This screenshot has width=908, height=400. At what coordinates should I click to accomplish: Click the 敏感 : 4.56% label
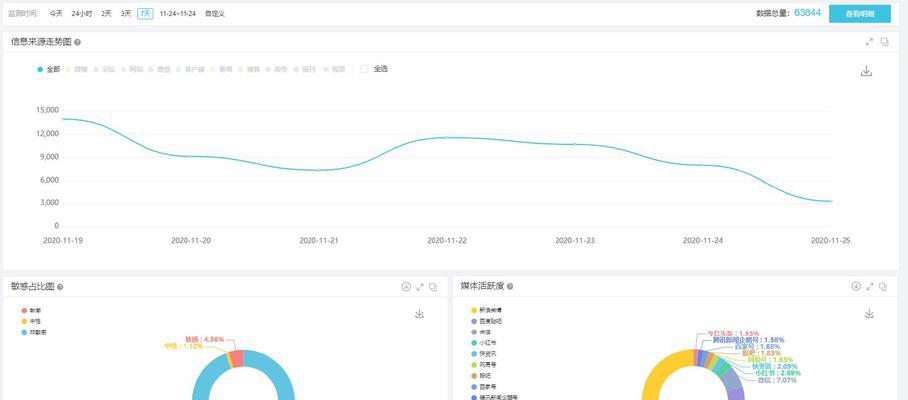tap(204, 339)
